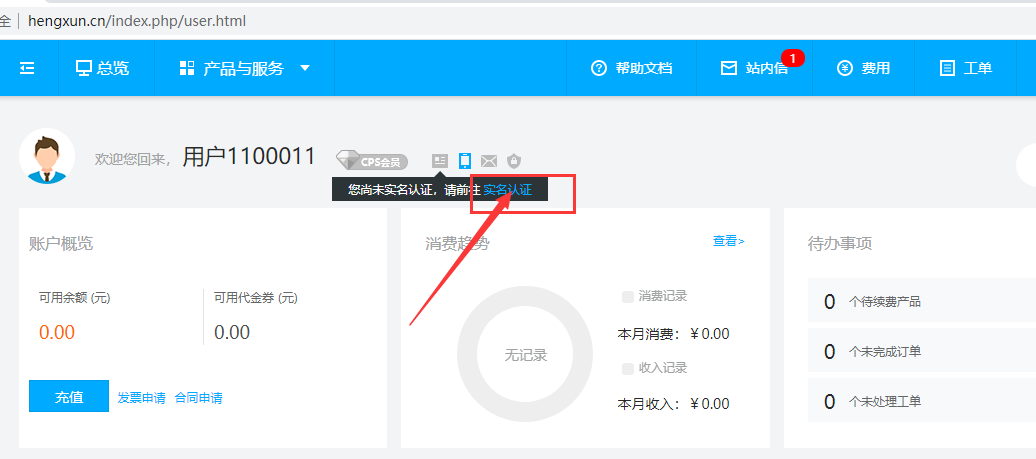Open the 总览 overview tab

102,68
